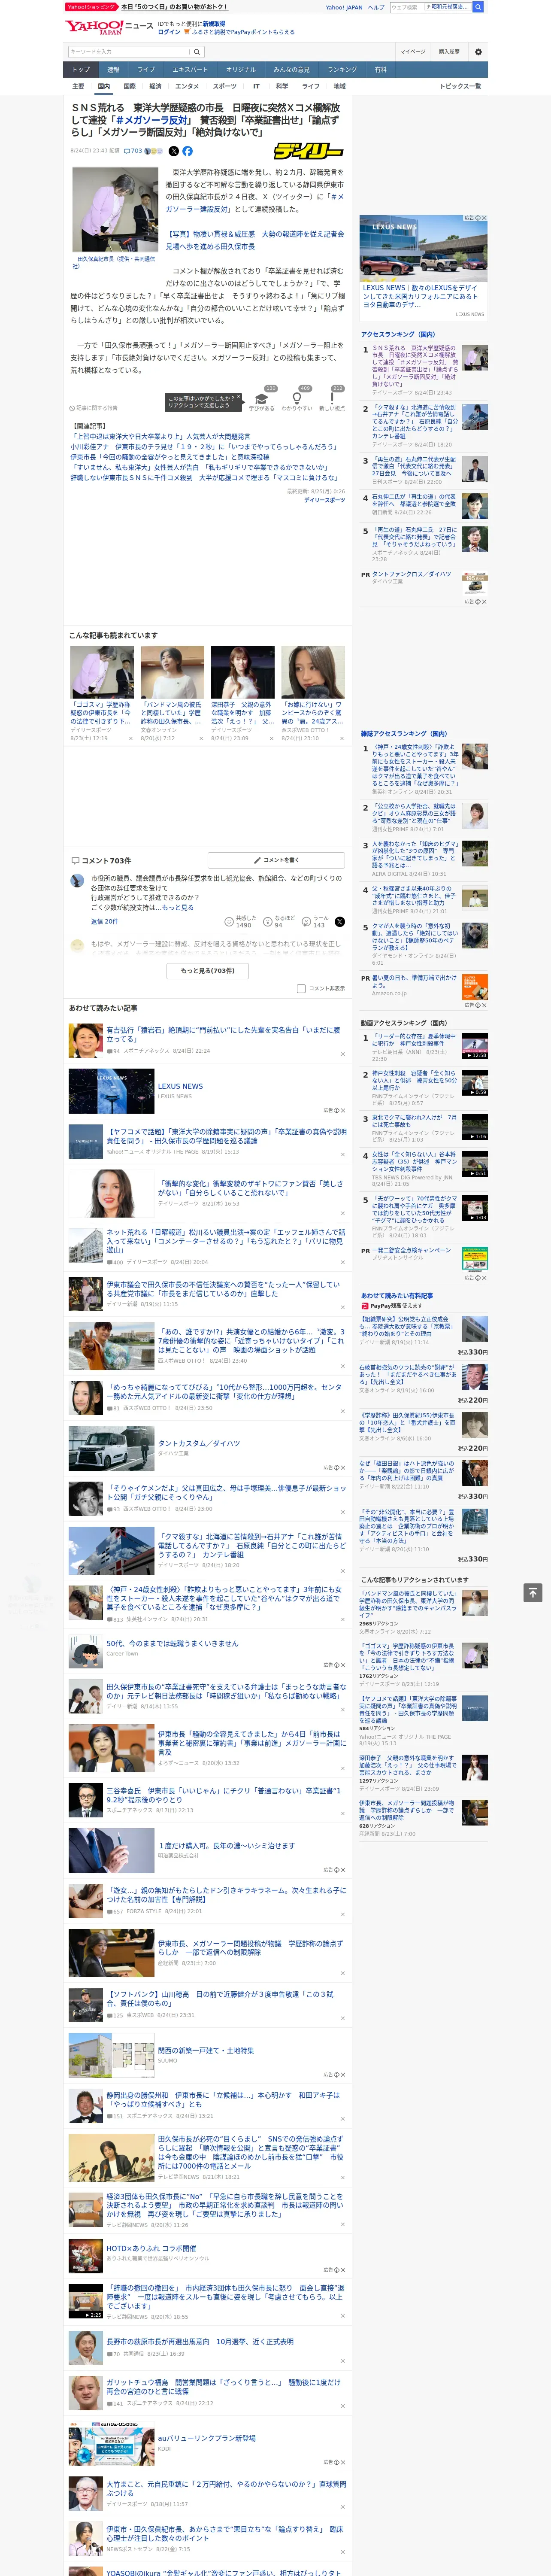Screen dimensions: 551x2576
Task: Open the スポーツ category
Action: click(x=225, y=86)
